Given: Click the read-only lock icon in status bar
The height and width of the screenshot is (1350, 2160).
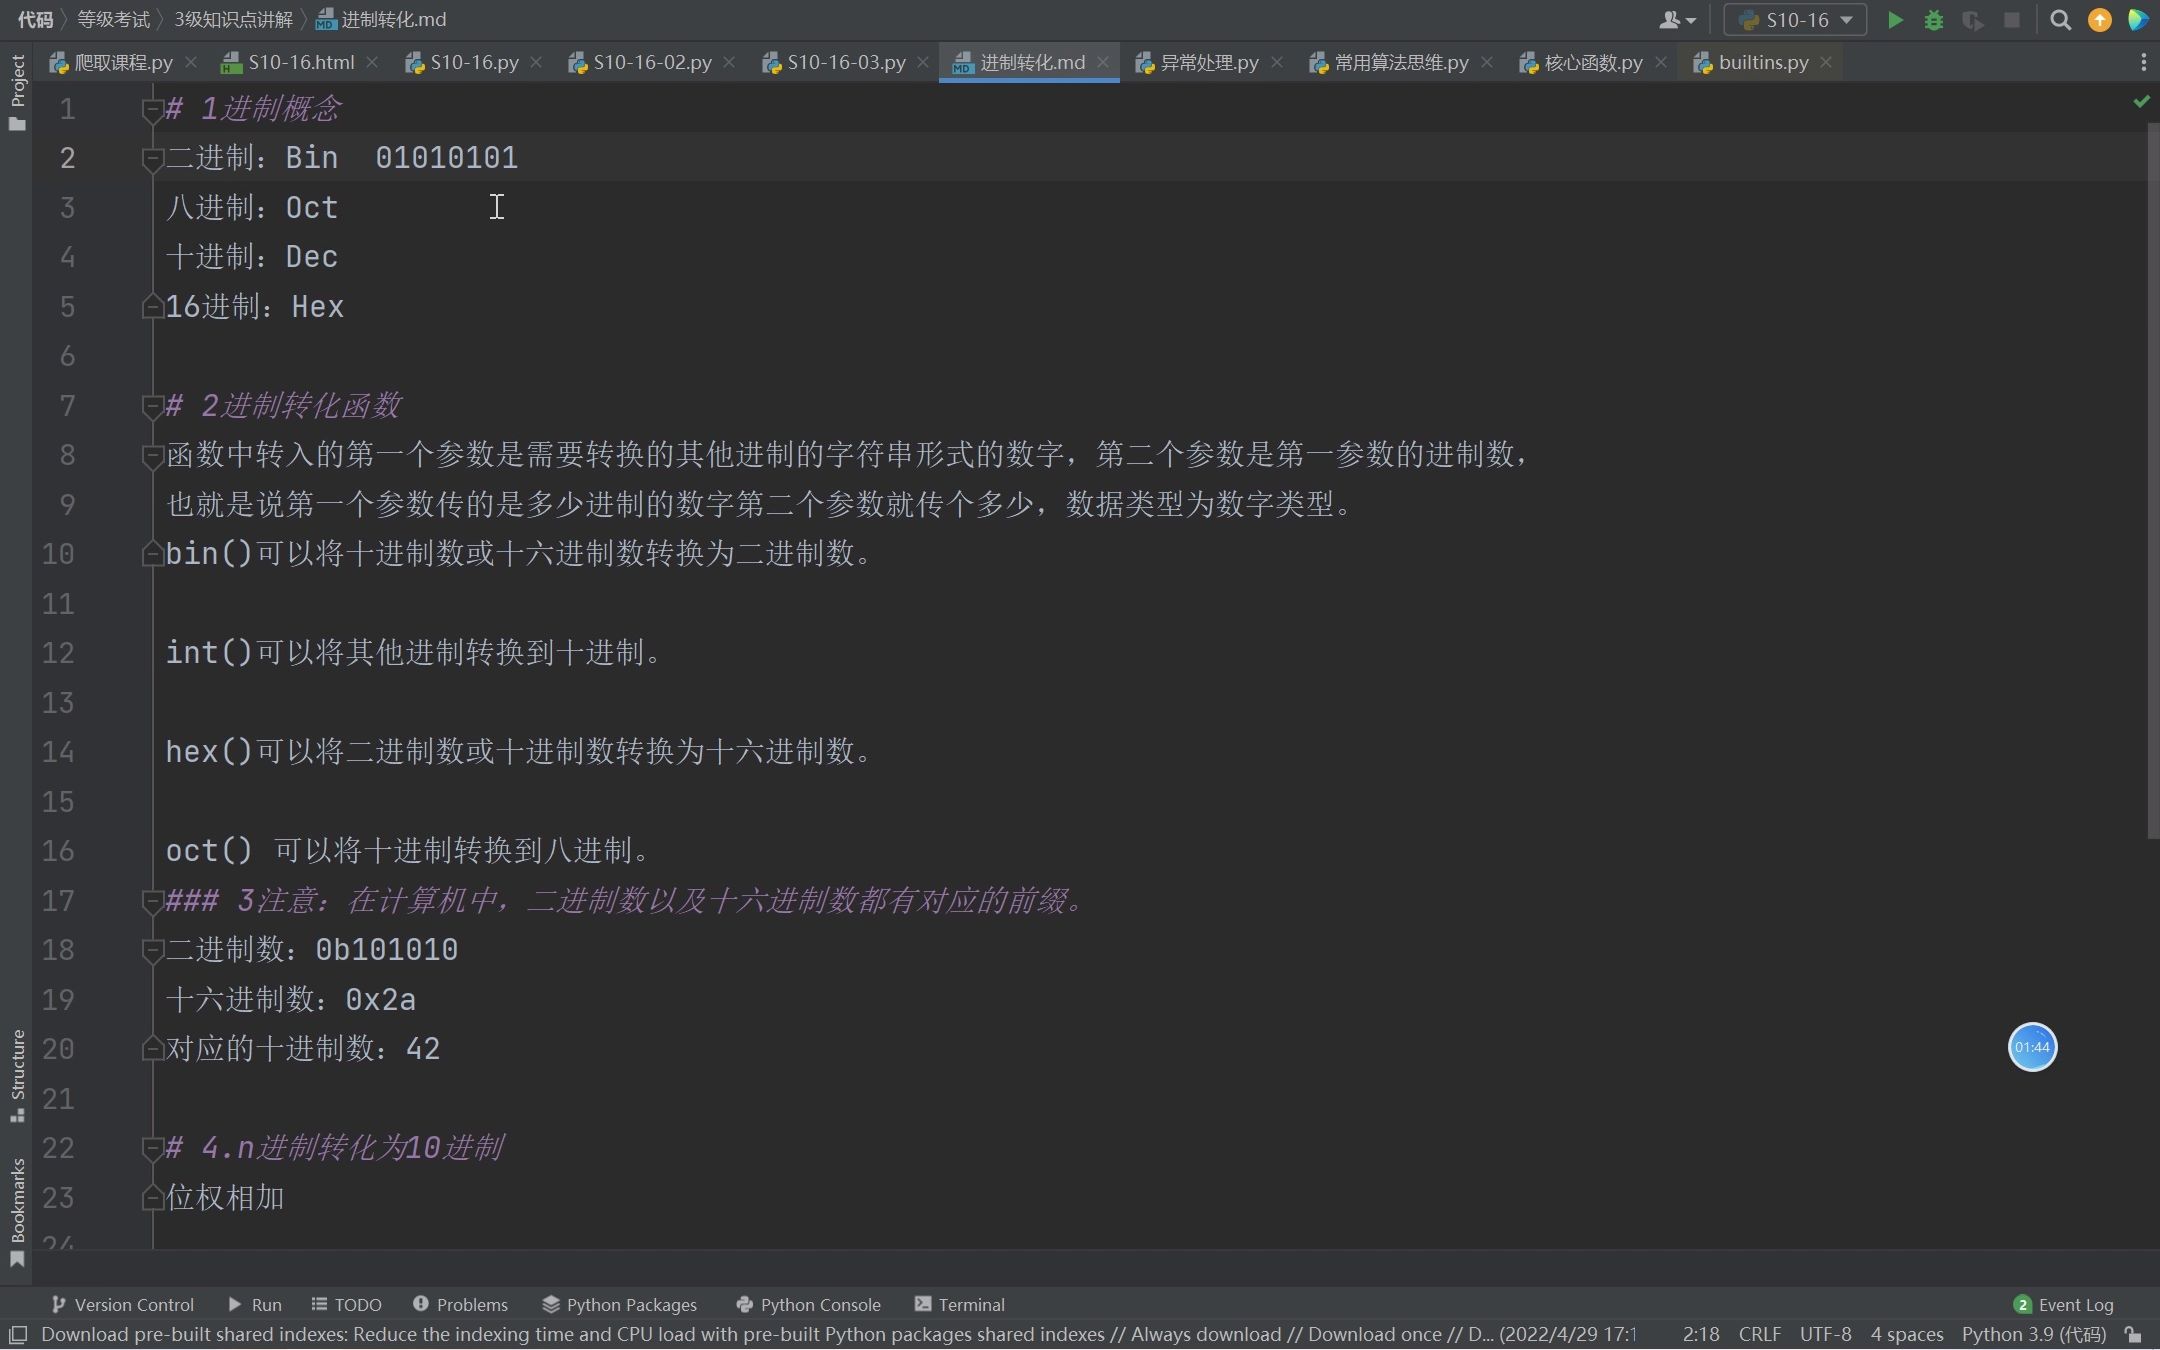Looking at the screenshot, I should [2133, 1334].
